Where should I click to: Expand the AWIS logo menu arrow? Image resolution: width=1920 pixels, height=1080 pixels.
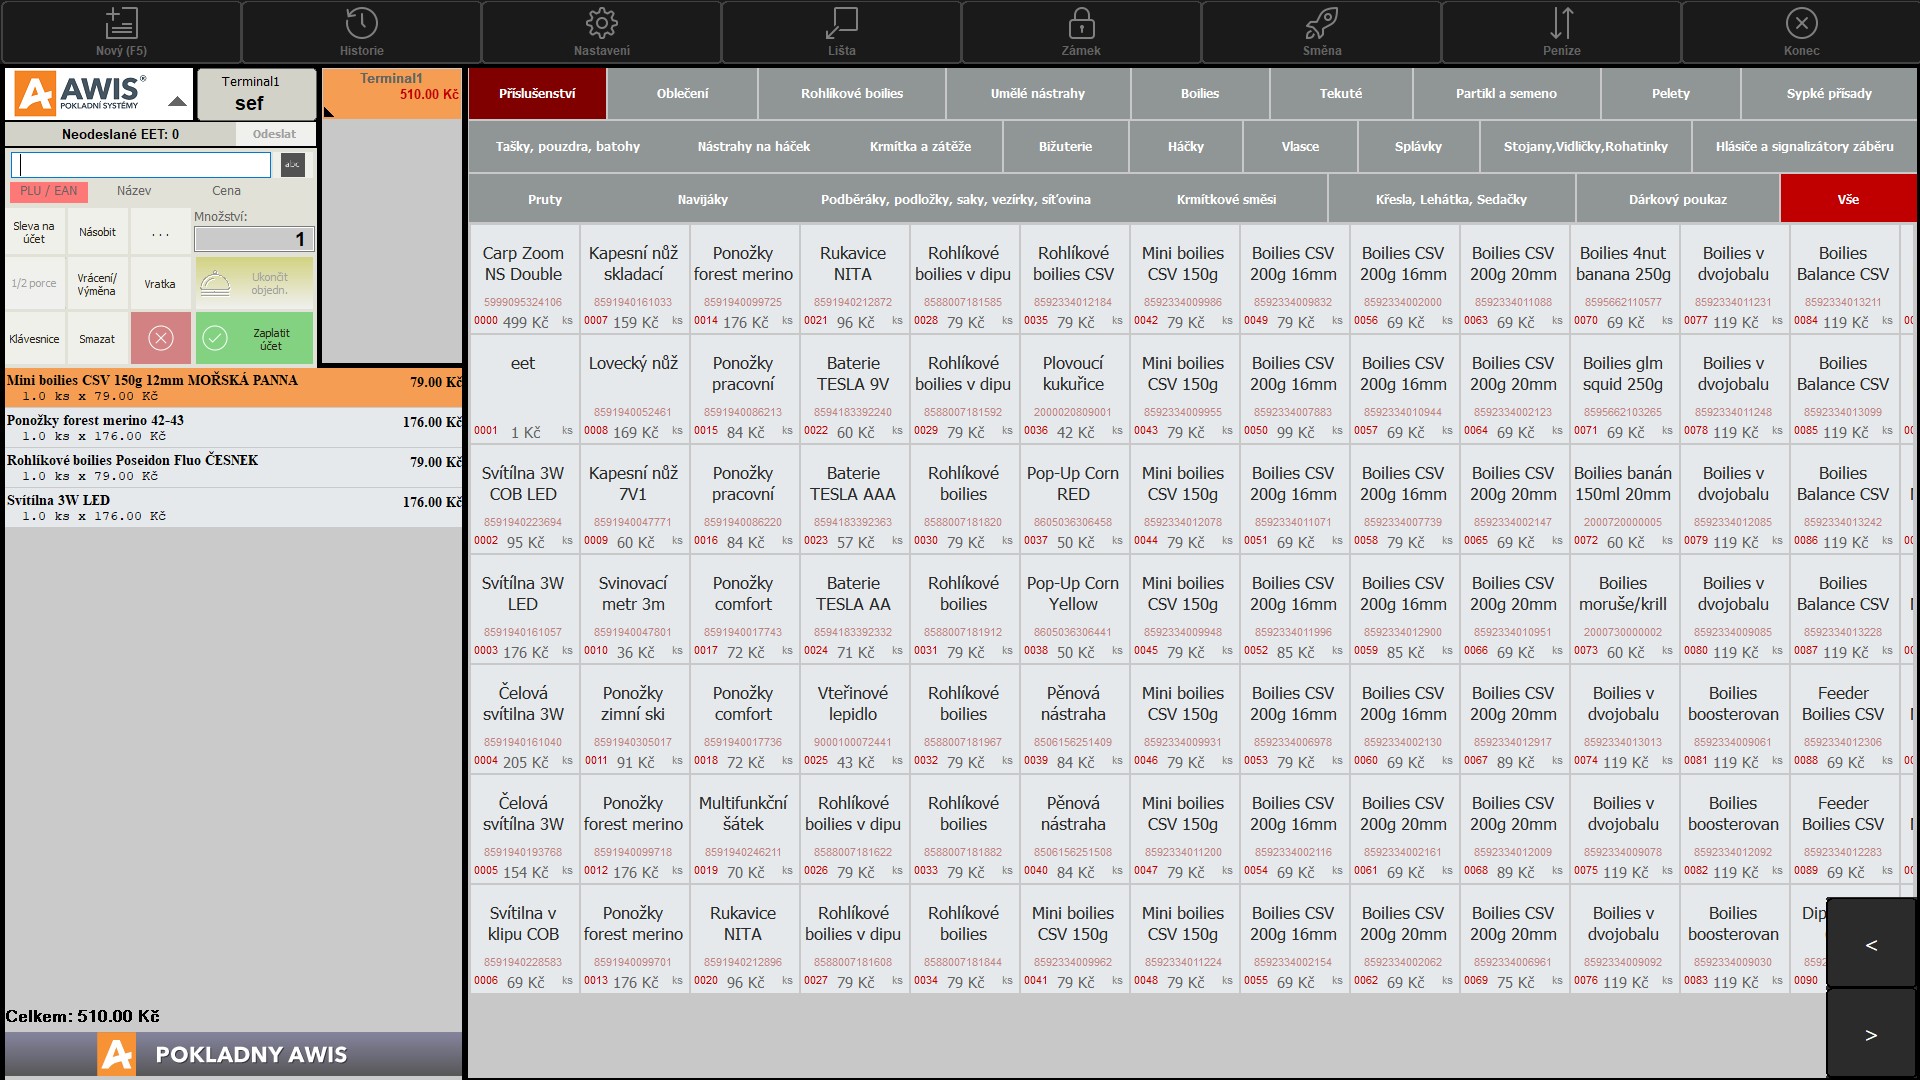(177, 102)
